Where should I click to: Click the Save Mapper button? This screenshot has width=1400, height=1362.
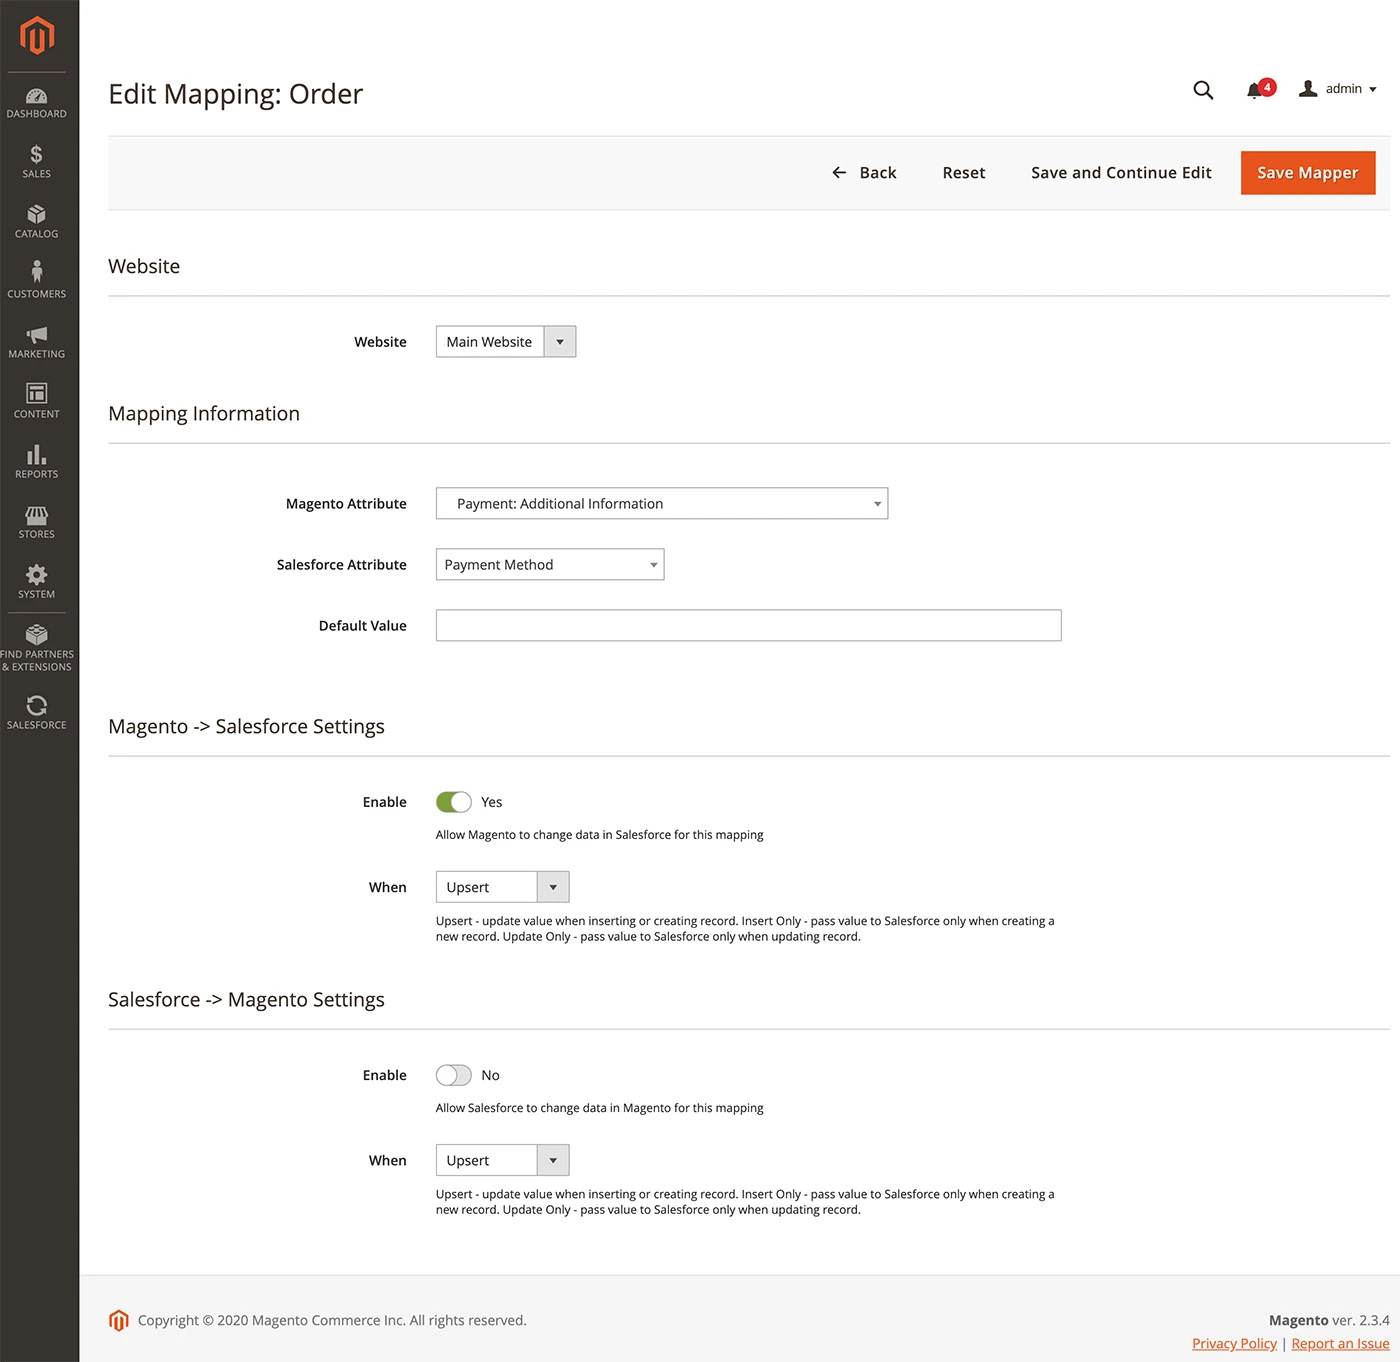tap(1307, 172)
